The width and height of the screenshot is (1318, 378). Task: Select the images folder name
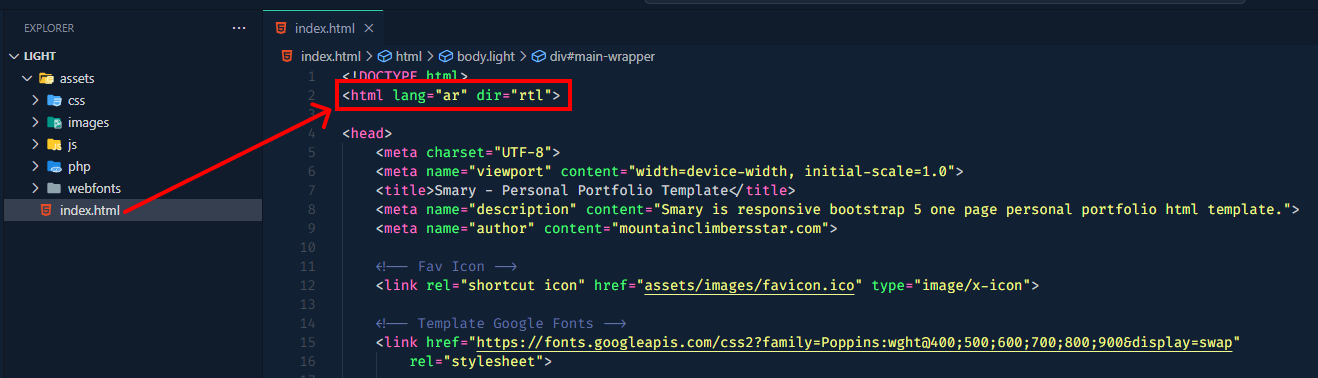[x=88, y=122]
